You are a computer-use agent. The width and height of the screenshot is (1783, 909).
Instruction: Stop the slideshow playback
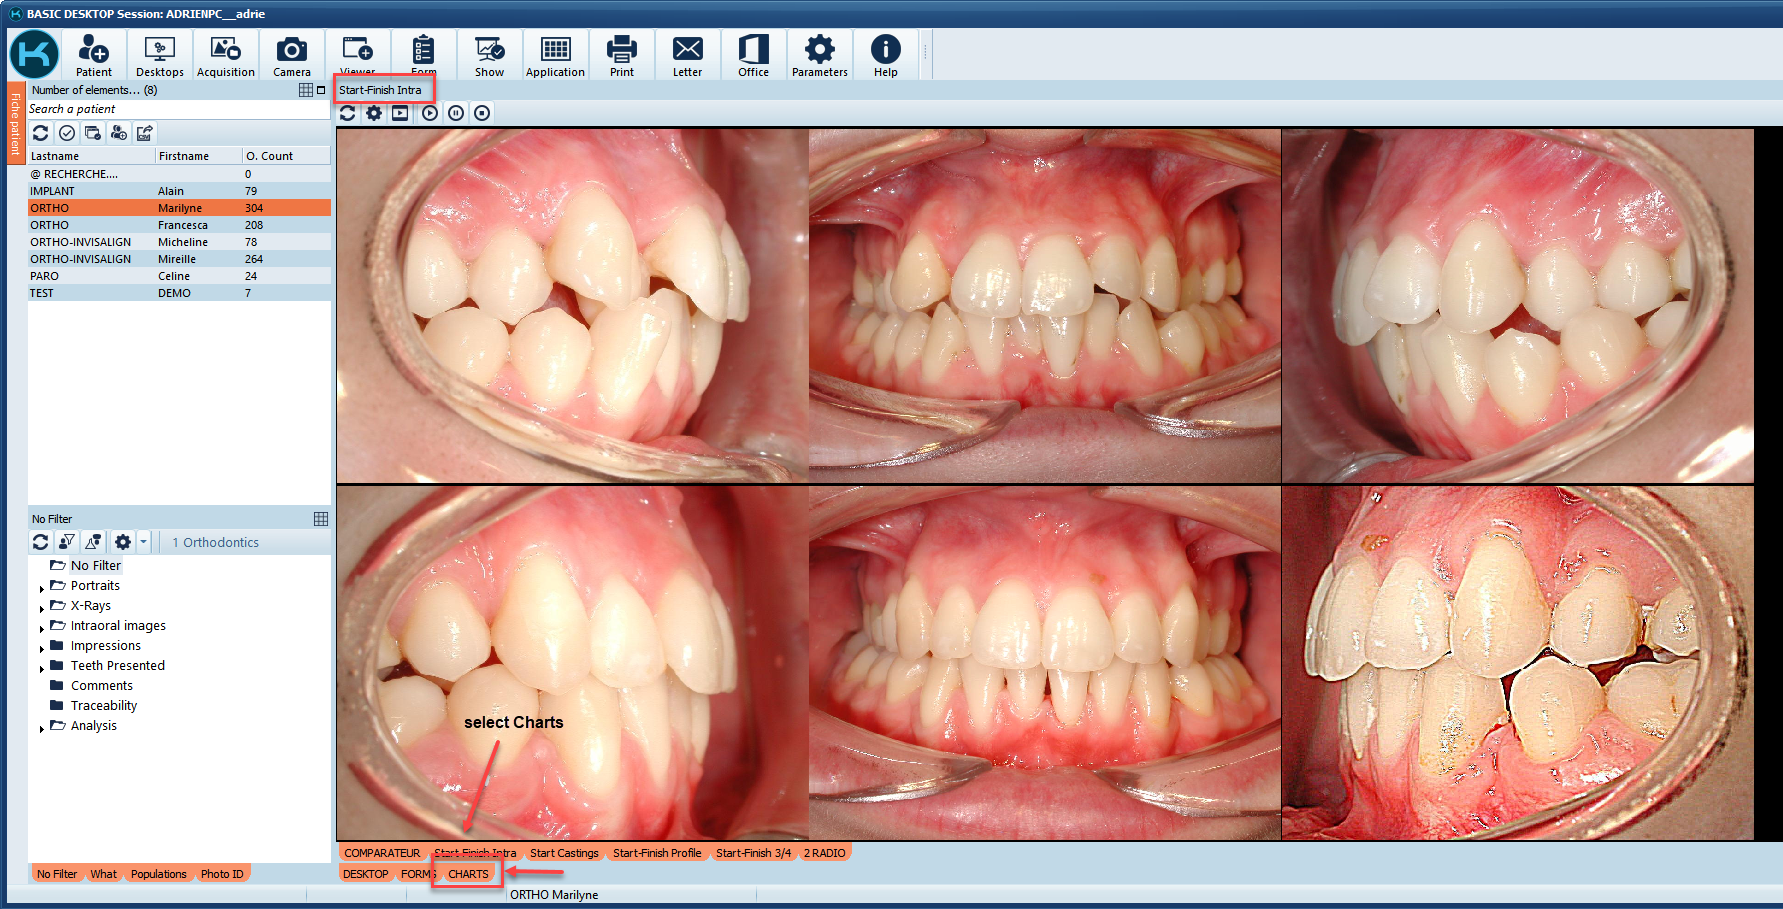[482, 113]
